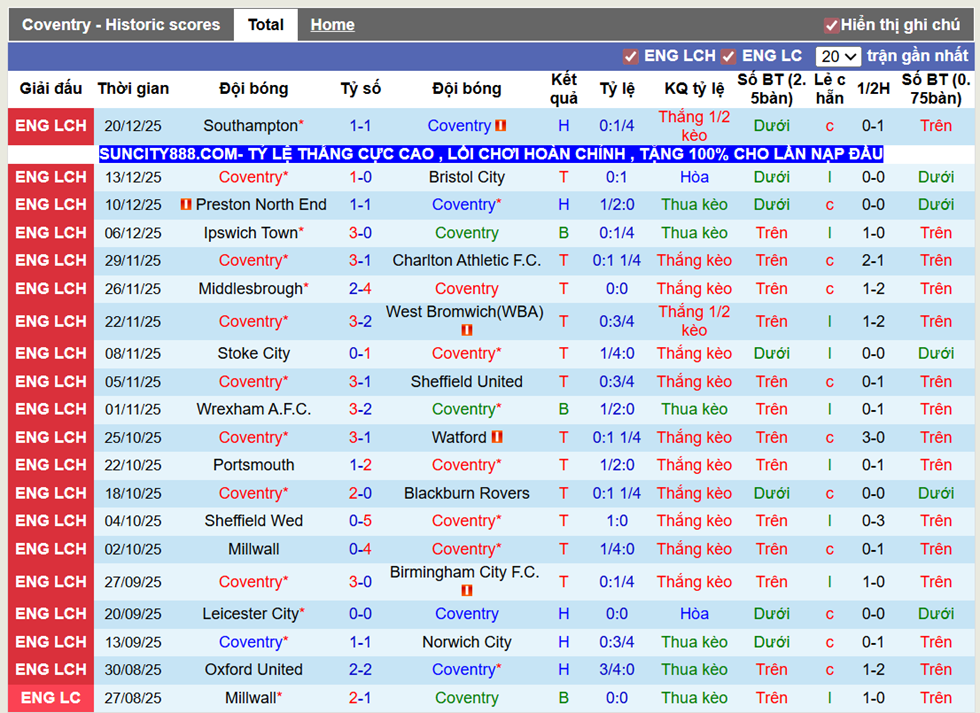Click the Wrexham A.F.C. team name
Viewport: 980px width, 713px height.
(253, 409)
